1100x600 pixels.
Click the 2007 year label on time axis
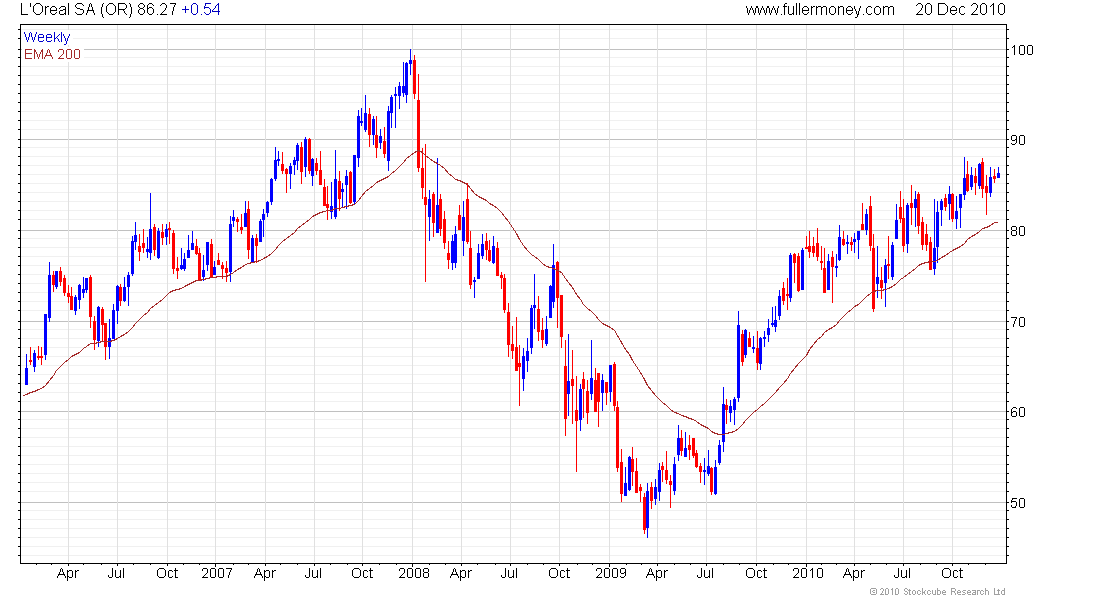tap(217, 573)
